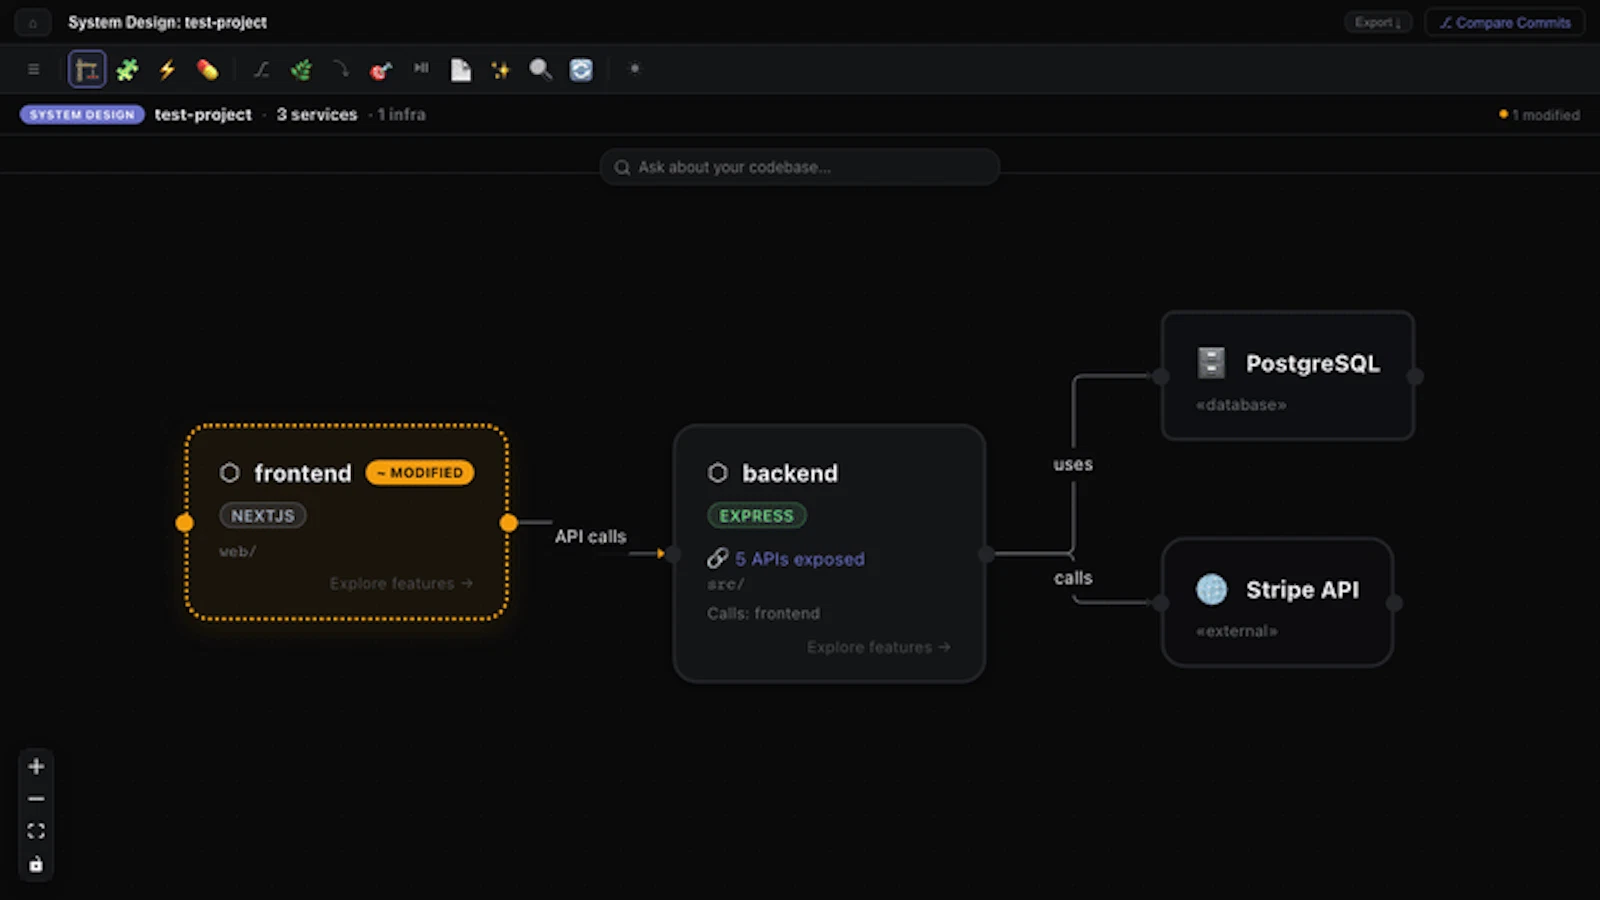
Task: Click the '1 infra' label
Action: click(401, 114)
